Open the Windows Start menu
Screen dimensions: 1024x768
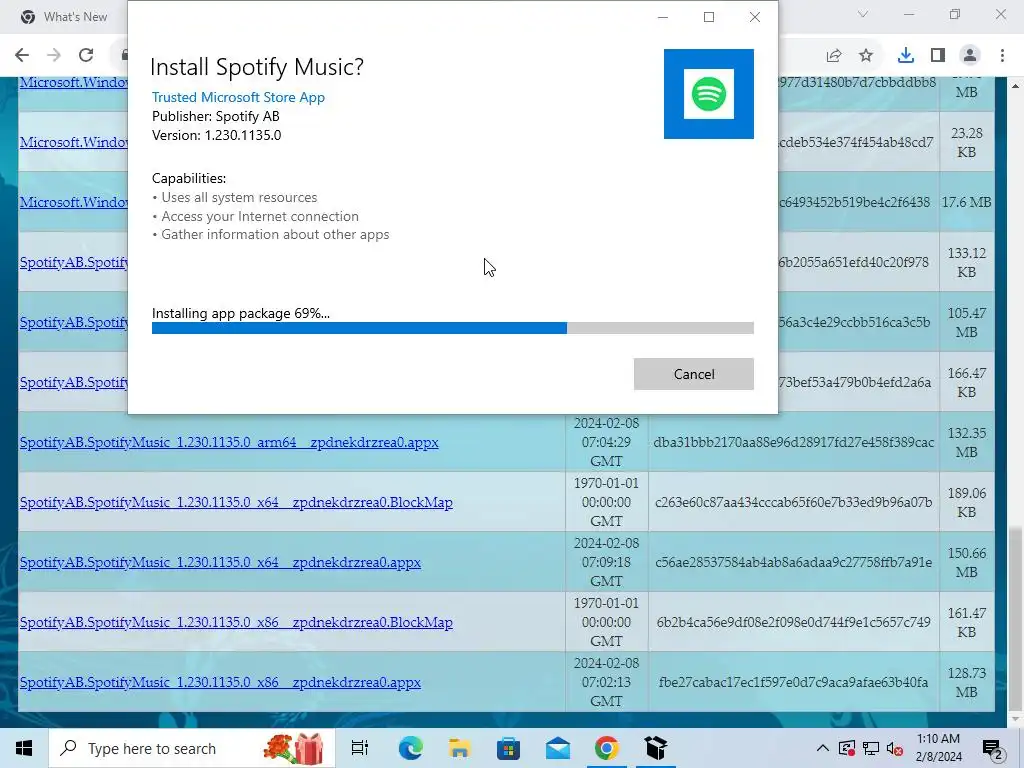(24, 748)
